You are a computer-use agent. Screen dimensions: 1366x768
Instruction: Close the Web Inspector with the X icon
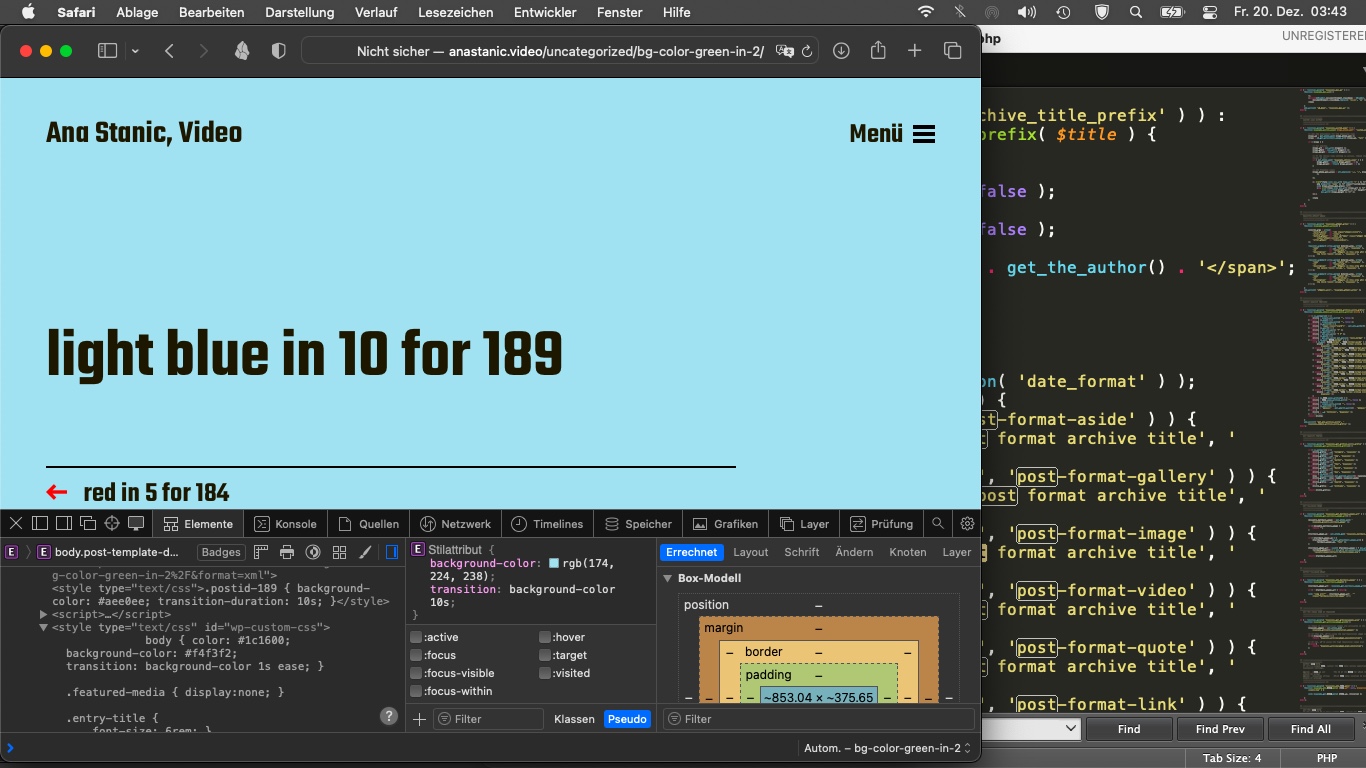click(16, 523)
